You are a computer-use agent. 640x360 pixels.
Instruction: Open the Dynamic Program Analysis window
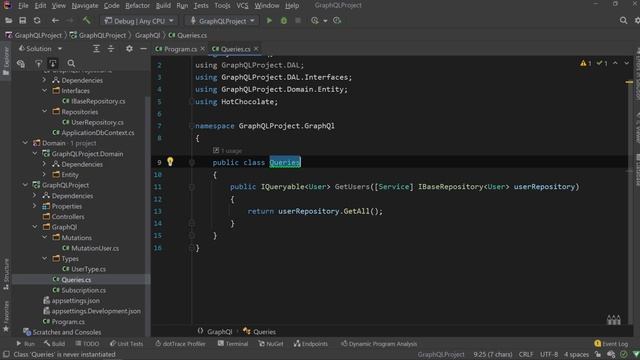click(379, 344)
